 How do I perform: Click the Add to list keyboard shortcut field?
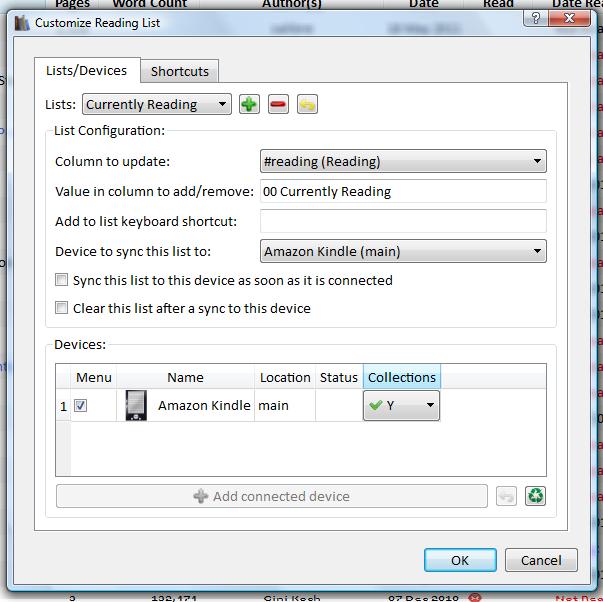tap(403, 221)
